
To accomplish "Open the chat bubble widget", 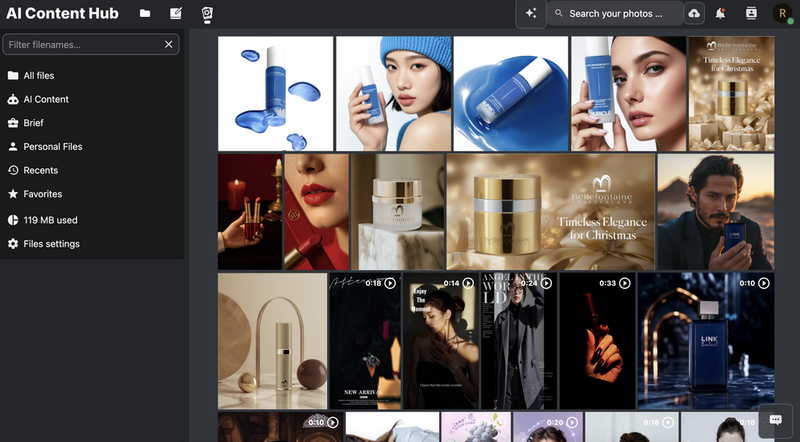I will point(776,420).
